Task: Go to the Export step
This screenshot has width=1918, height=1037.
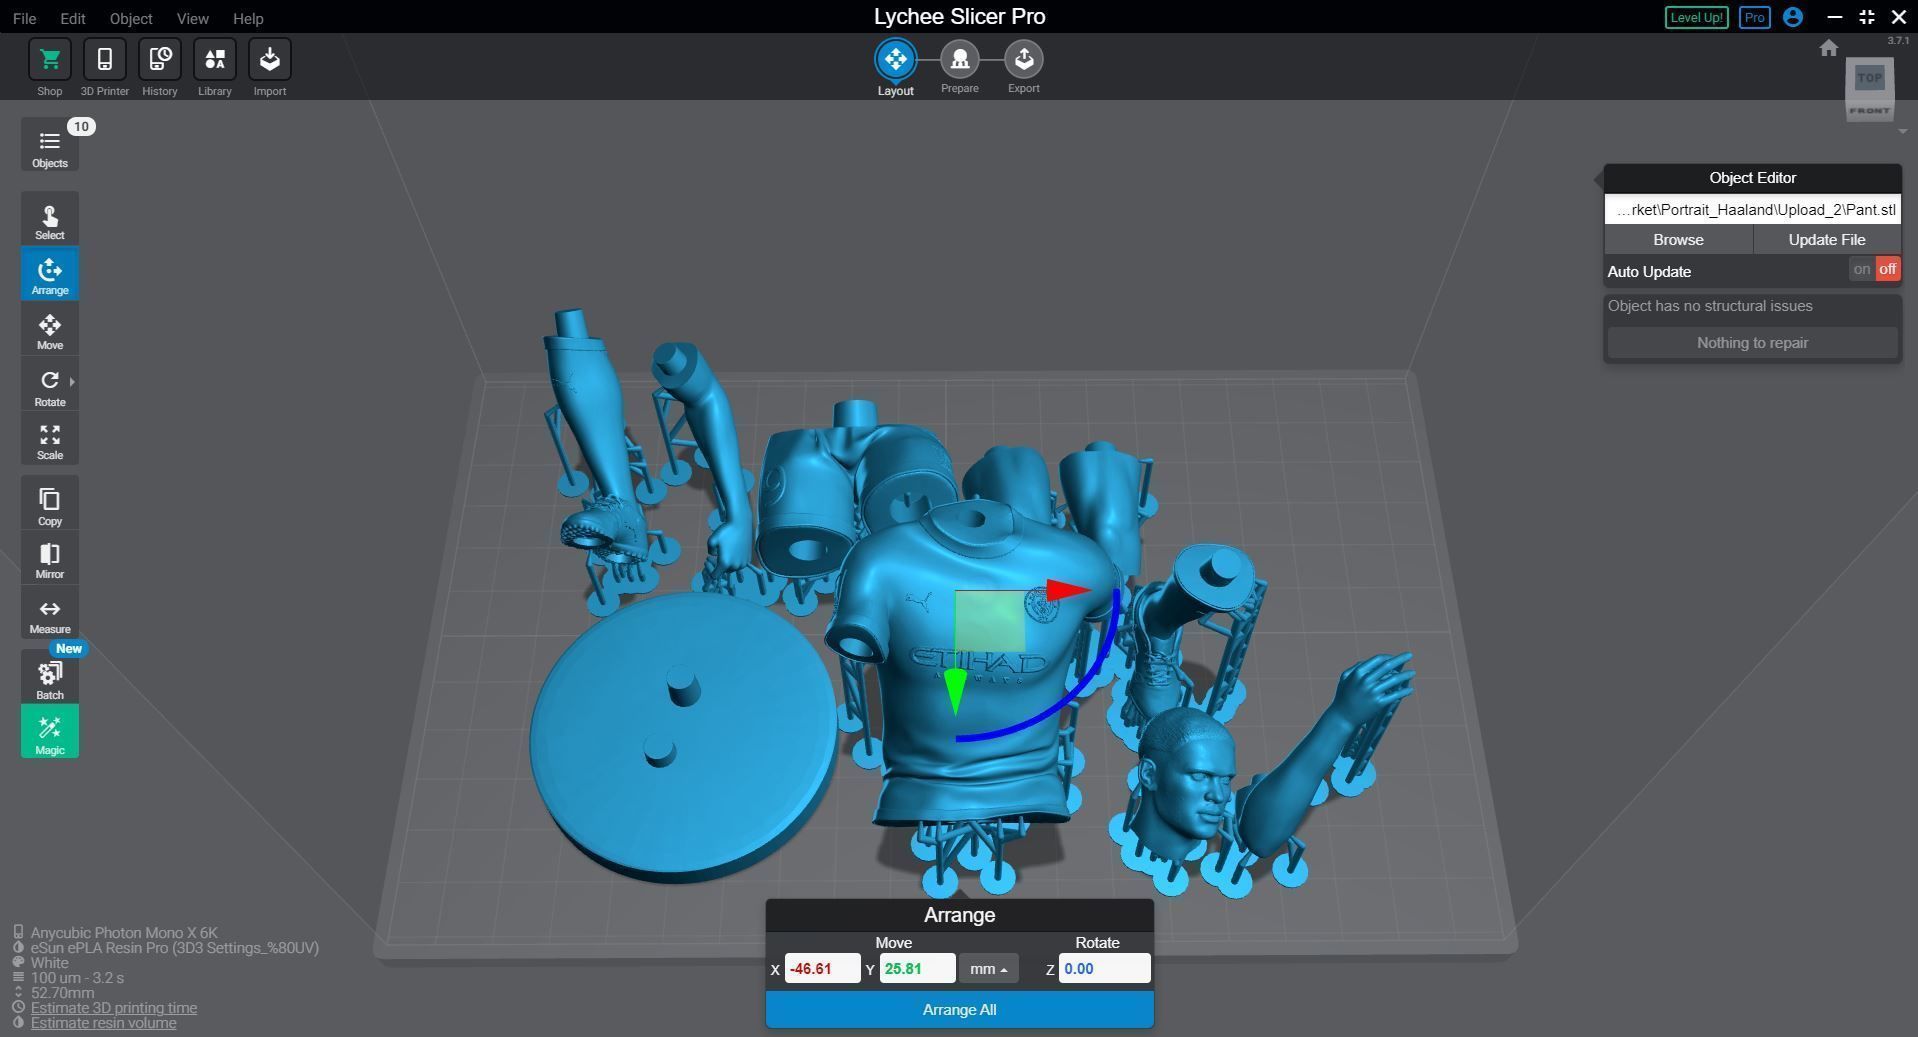Action: [1023, 60]
